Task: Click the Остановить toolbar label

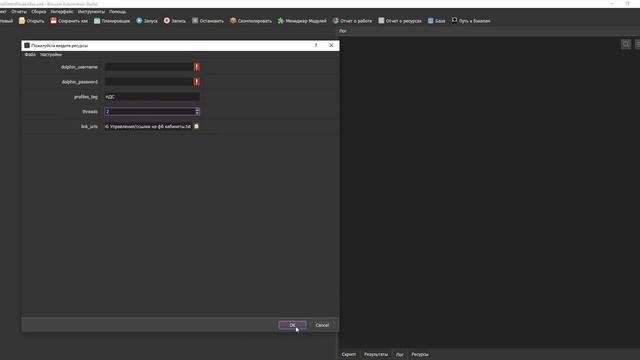Action: pos(212,21)
